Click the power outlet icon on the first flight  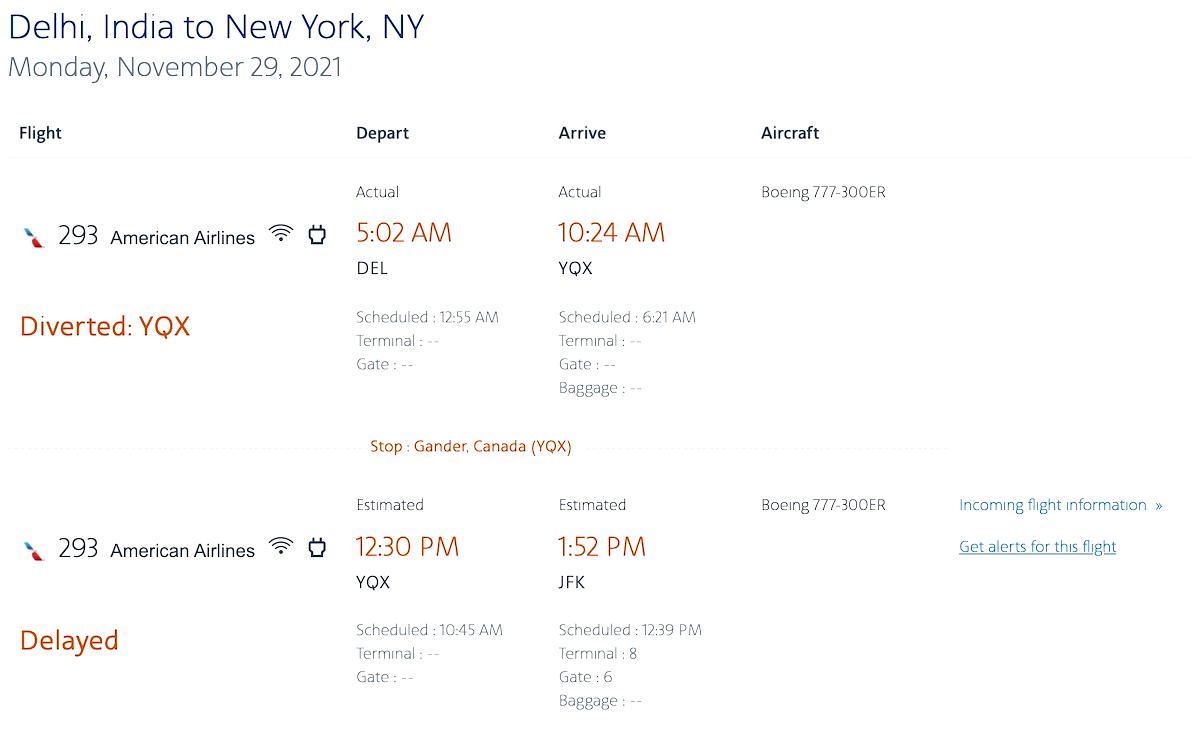317,235
